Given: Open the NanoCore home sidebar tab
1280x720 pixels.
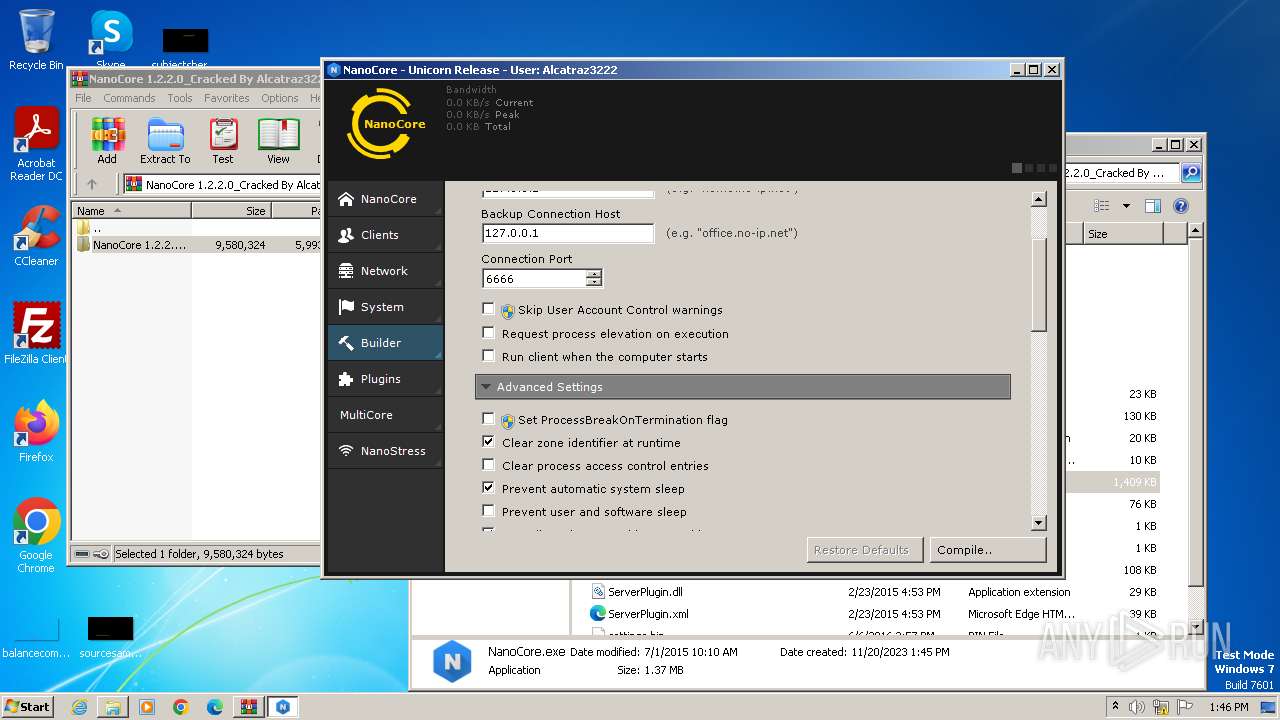Looking at the screenshot, I should [385, 199].
